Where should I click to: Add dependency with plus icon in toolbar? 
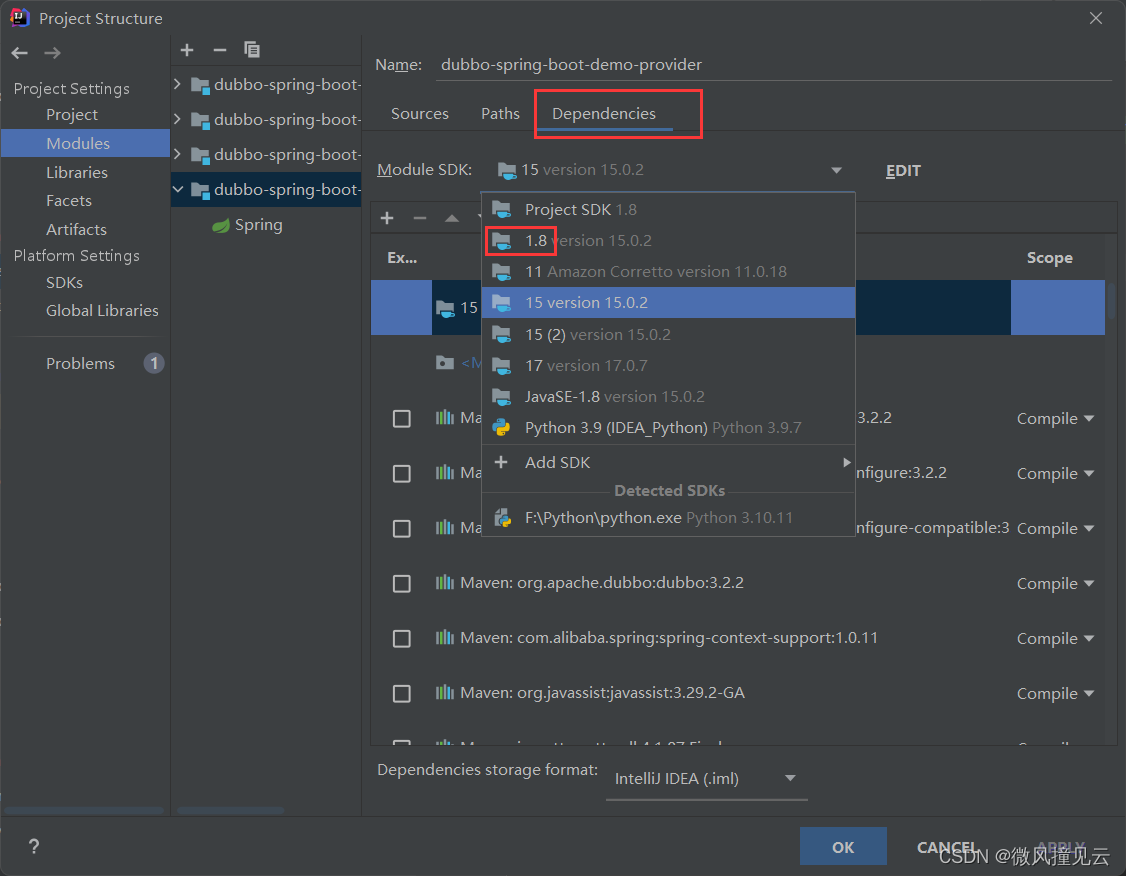tap(387, 218)
